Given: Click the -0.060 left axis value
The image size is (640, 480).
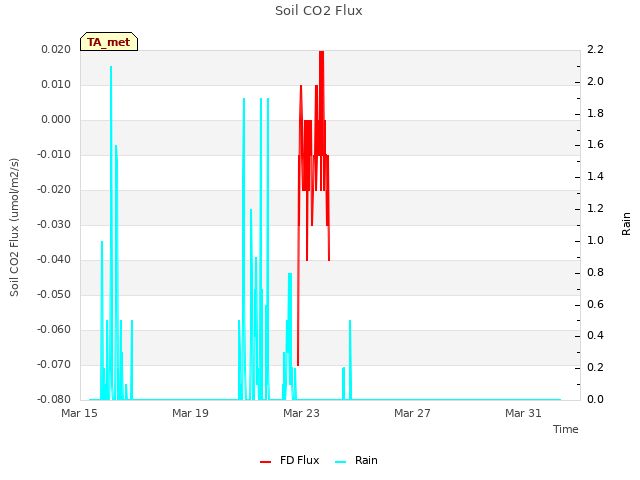Looking at the screenshot, I should coord(54,329).
